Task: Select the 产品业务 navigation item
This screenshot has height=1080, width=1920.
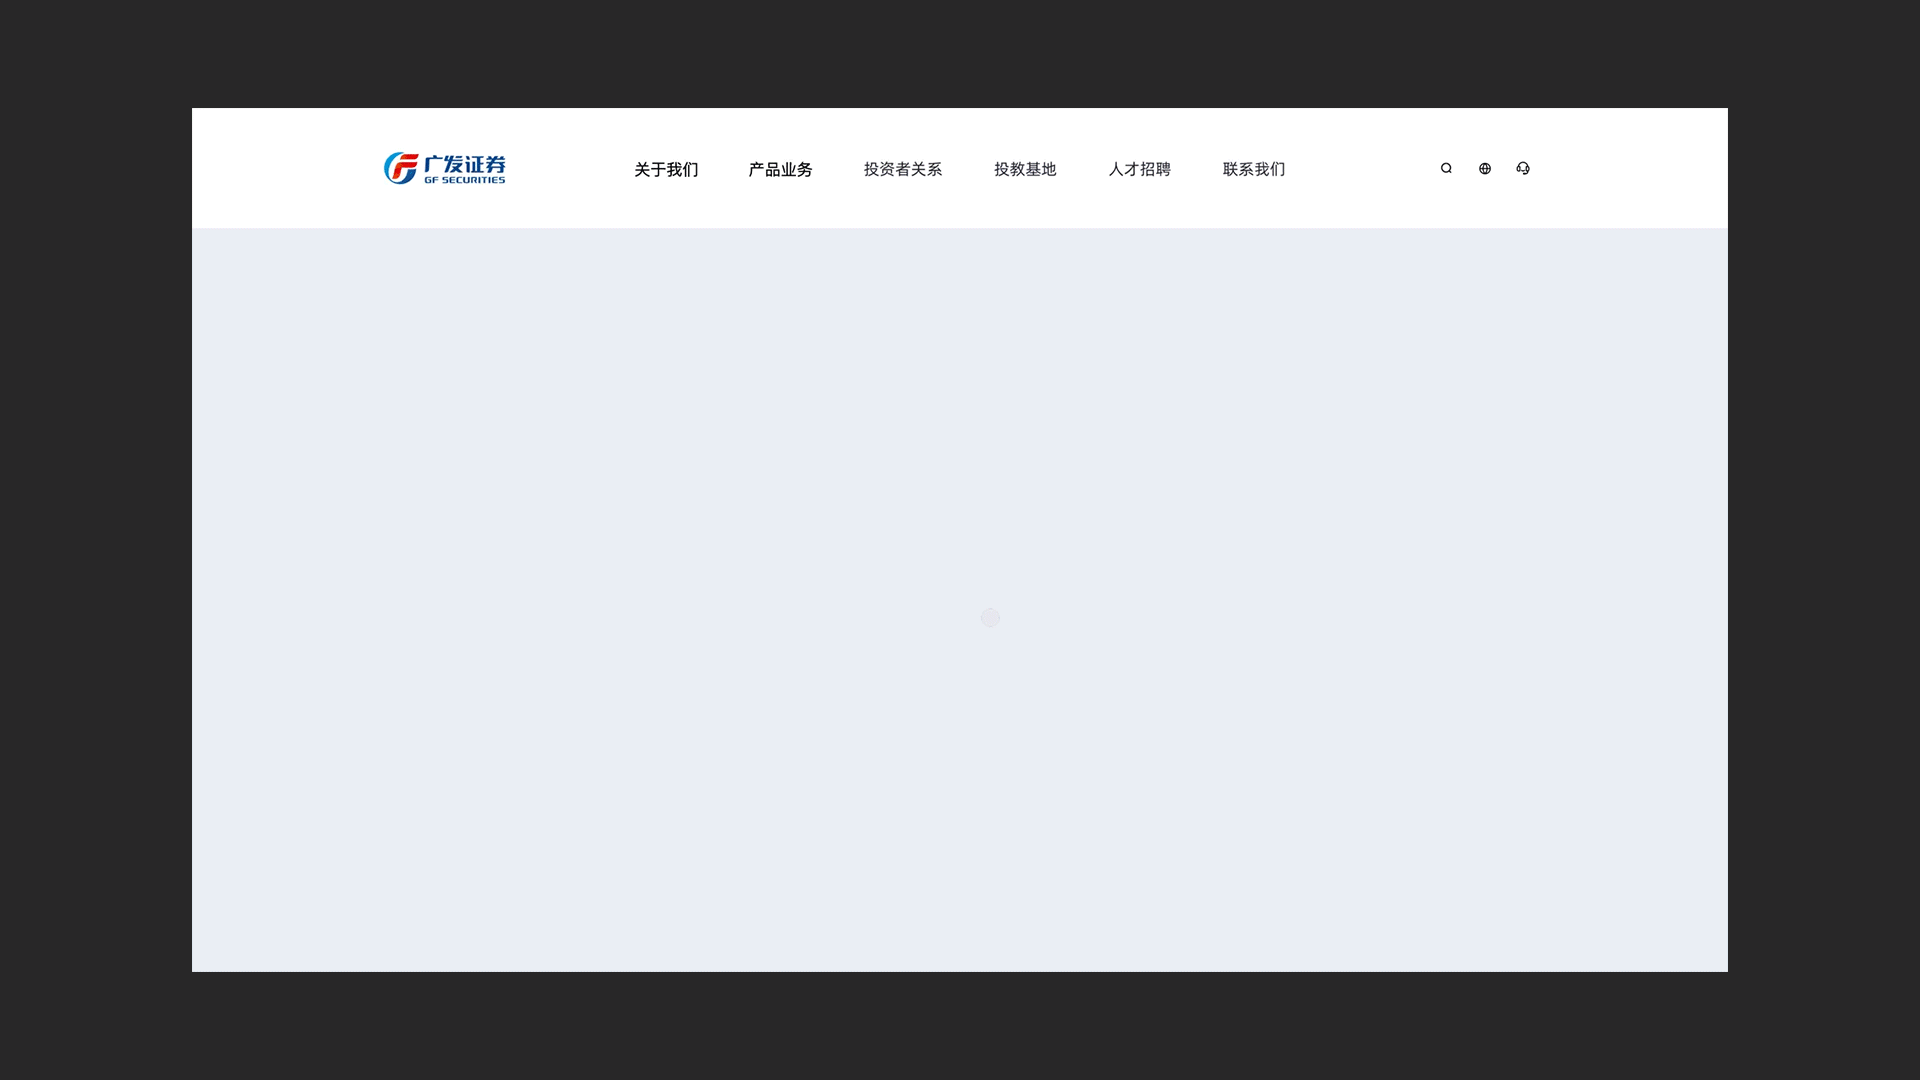Action: [780, 169]
